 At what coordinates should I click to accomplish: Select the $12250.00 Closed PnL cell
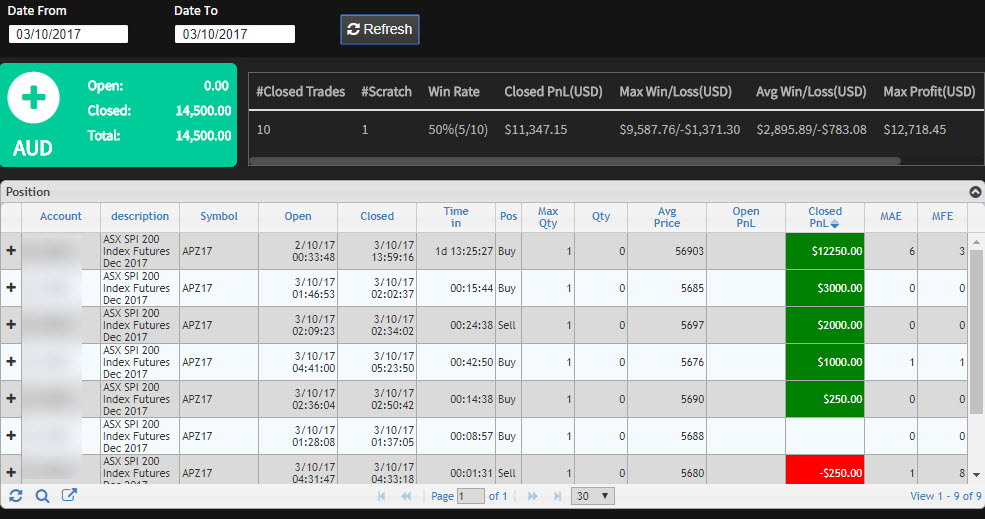click(825, 251)
